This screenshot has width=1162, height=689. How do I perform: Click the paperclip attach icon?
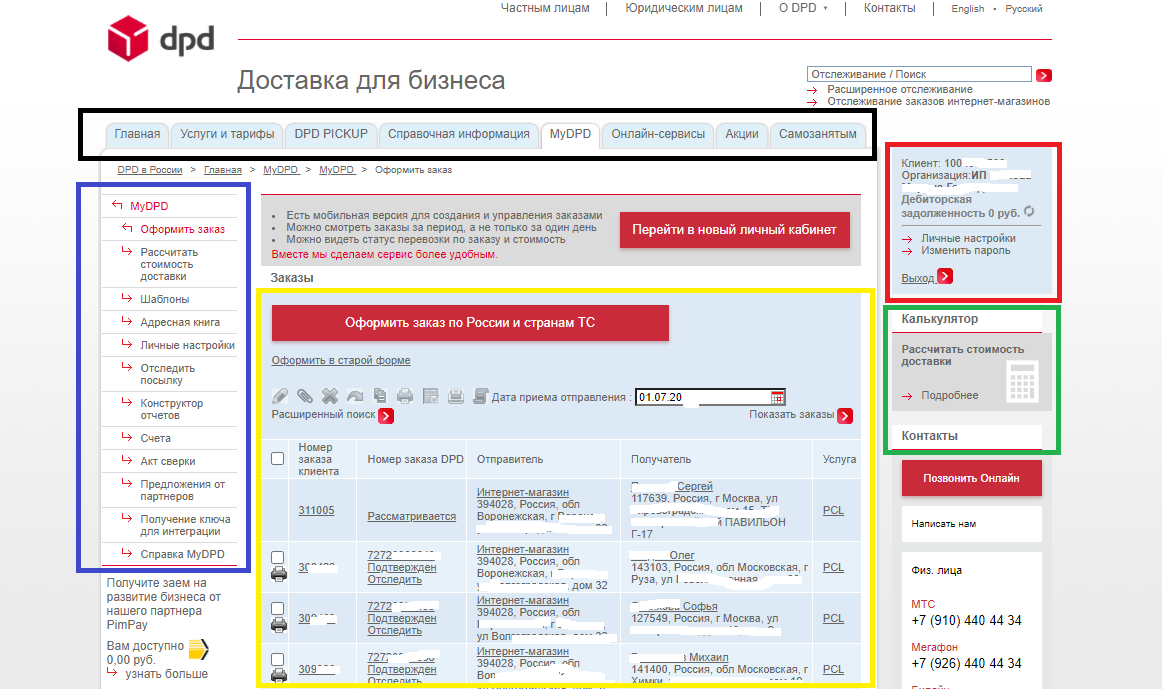[x=305, y=396]
